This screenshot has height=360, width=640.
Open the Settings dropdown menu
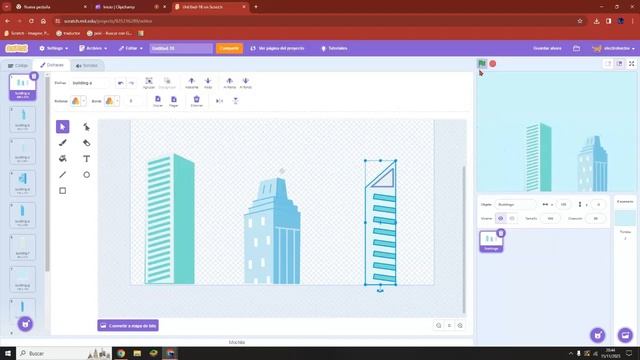pos(53,48)
